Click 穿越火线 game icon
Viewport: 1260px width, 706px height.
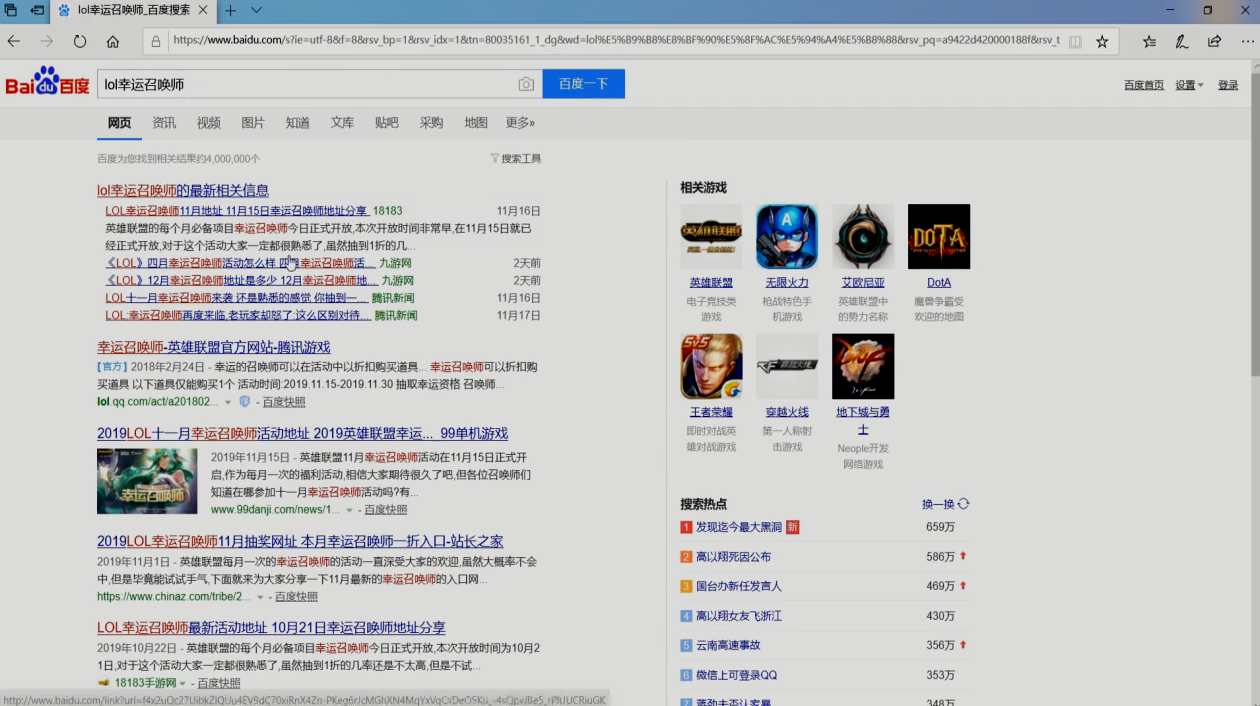pyautogui.click(x=787, y=366)
